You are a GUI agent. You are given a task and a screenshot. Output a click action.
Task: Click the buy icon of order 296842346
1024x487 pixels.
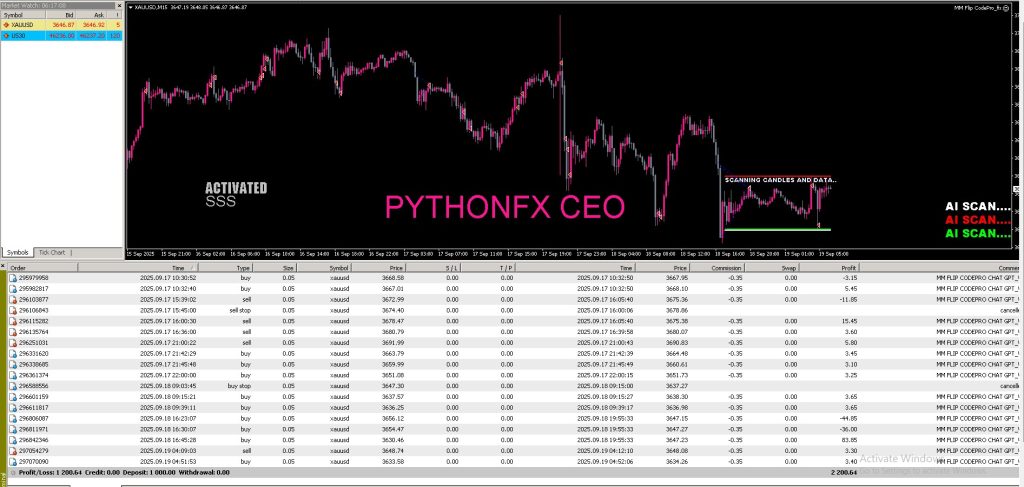point(13,439)
